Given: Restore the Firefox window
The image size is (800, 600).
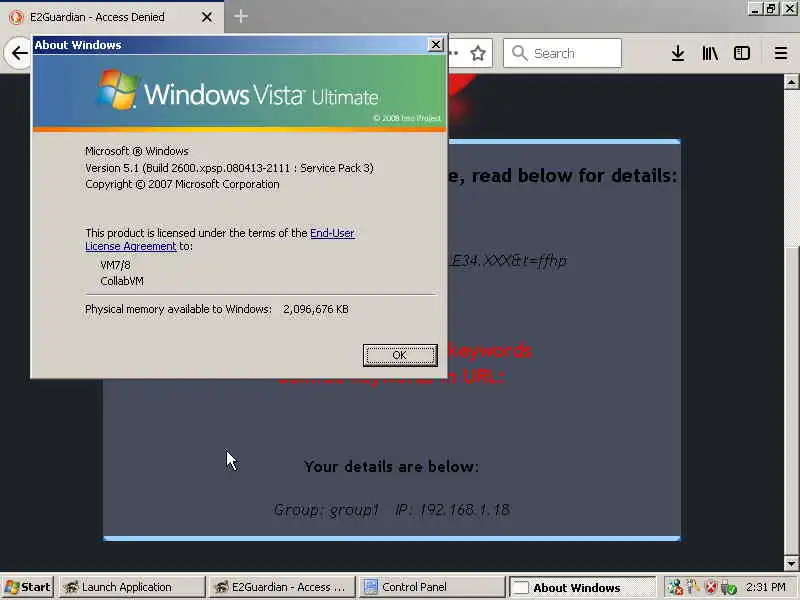Looking at the screenshot, I should [770, 9].
